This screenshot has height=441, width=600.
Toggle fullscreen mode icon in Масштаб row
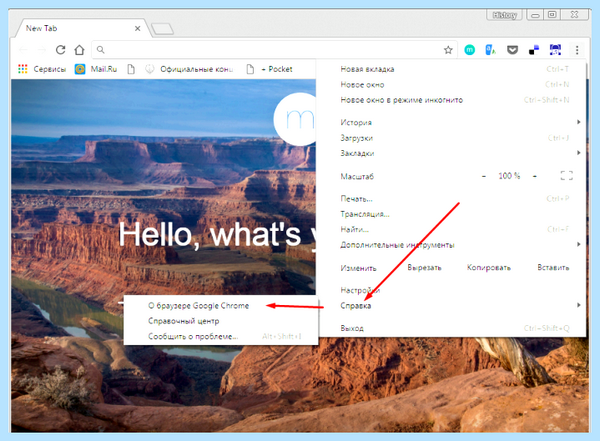(x=567, y=176)
